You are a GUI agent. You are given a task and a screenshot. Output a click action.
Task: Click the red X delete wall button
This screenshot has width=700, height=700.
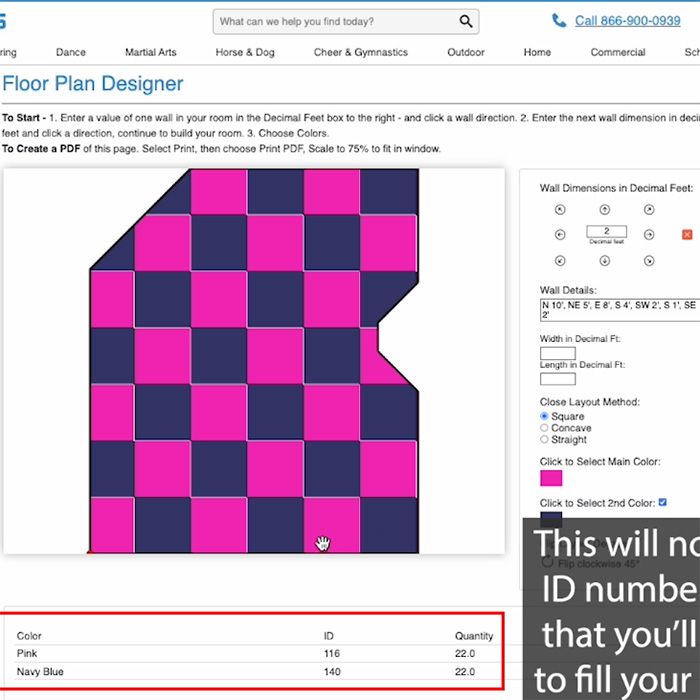pyautogui.click(x=687, y=234)
